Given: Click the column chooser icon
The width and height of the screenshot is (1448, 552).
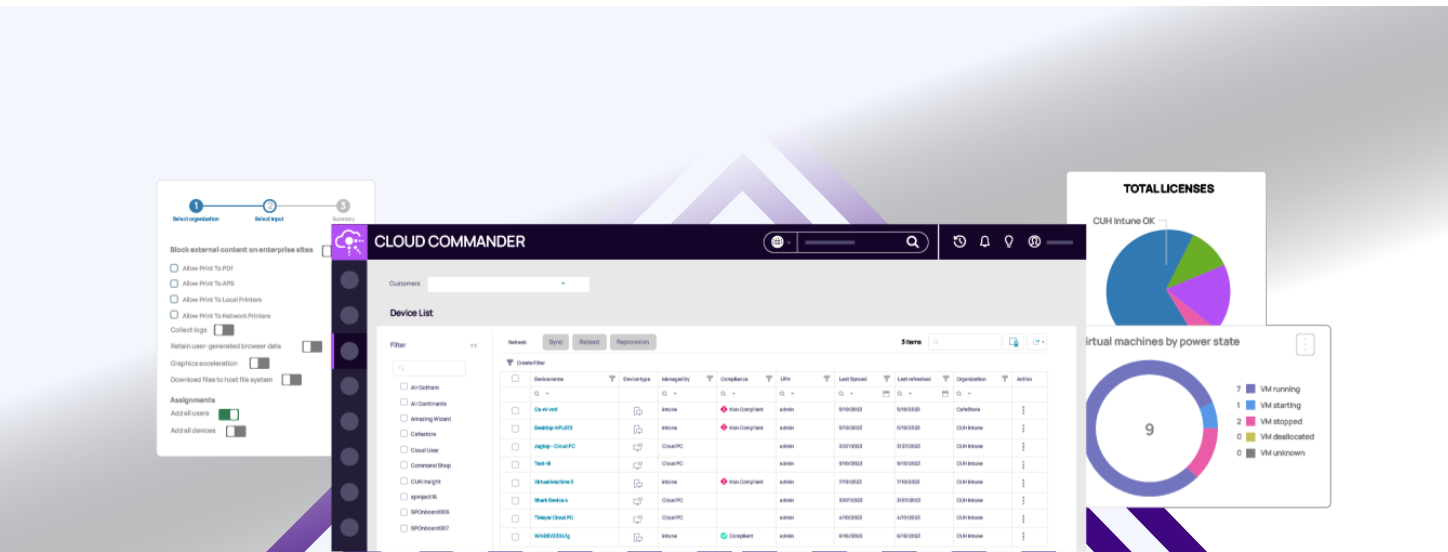Looking at the screenshot, I should tap(1013, 342).
